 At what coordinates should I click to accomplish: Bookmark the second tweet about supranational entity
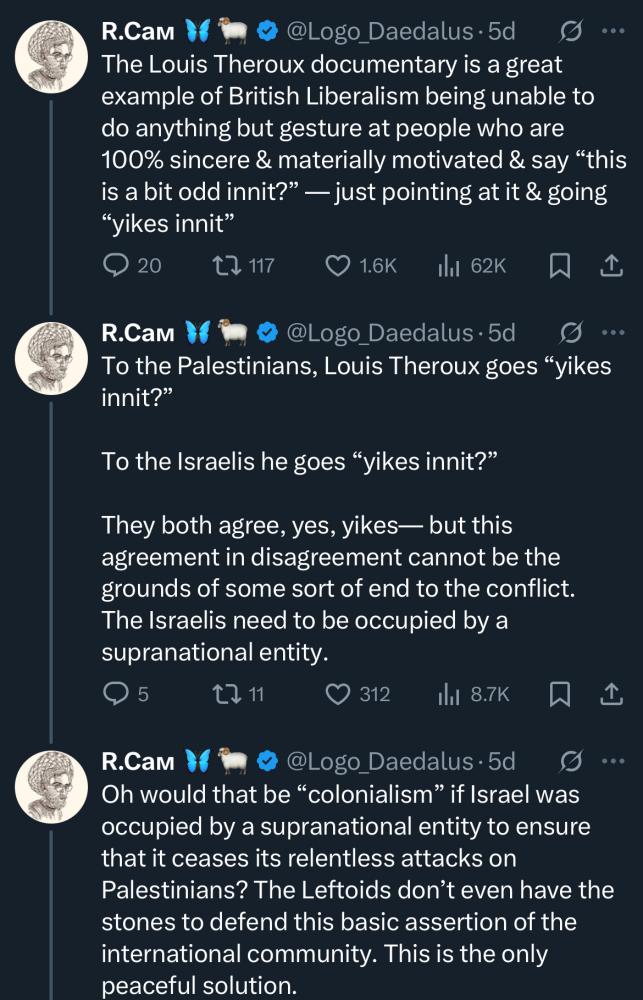[561, 693]
